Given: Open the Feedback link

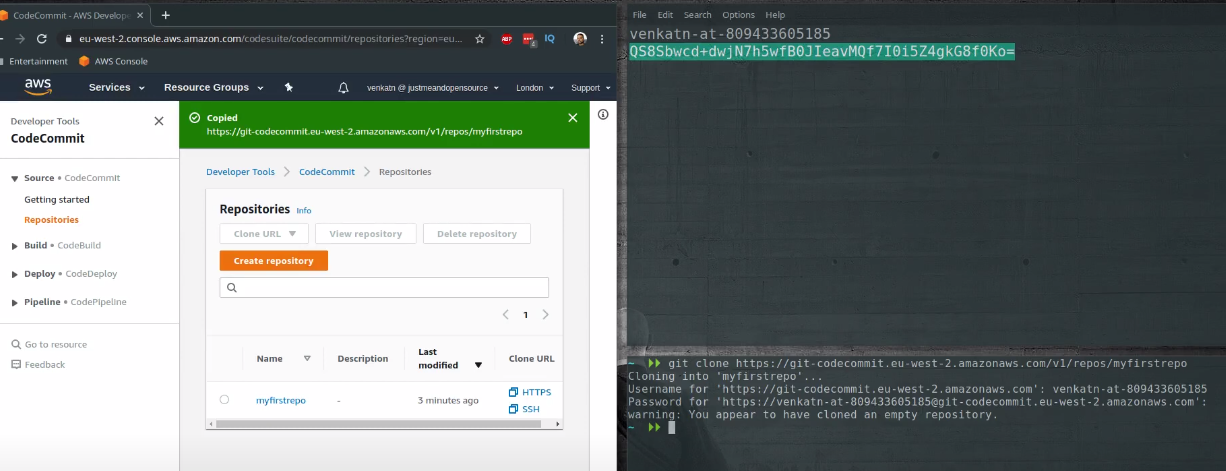Looking at the screenshot, I should pos(38,364).
